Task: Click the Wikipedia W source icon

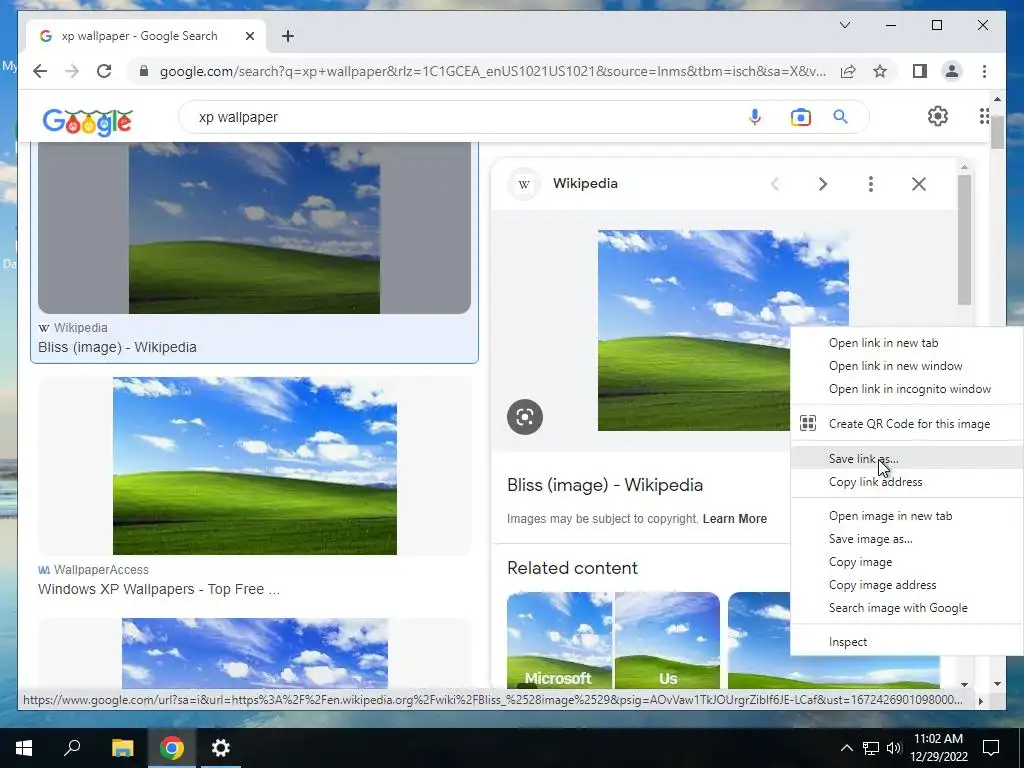Action: [524, 184]
